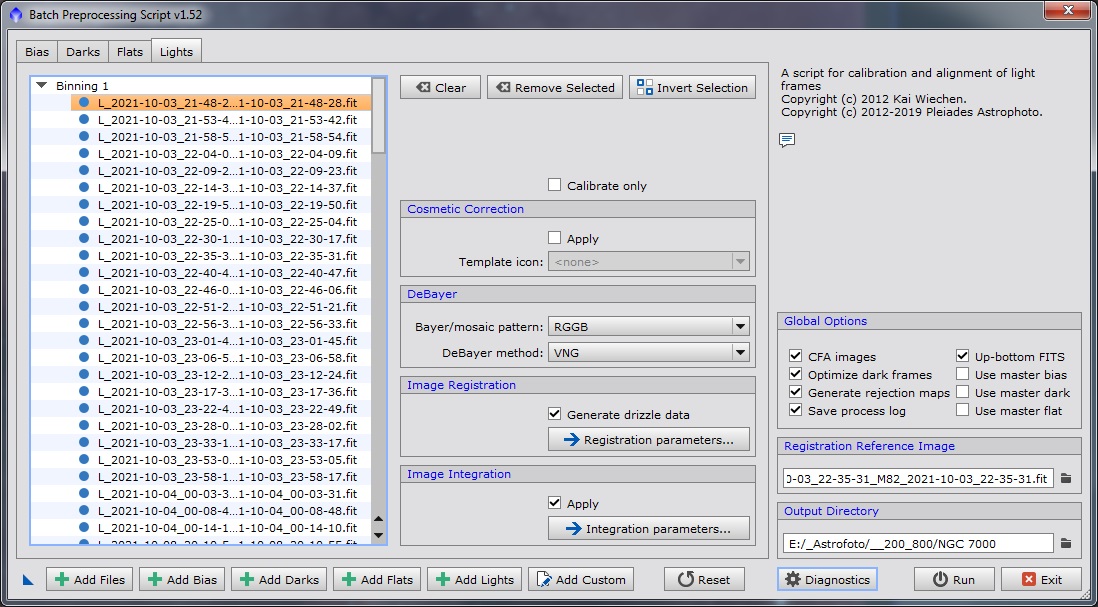
Task: Switch to the Flats tab
Action: point(130,52)
